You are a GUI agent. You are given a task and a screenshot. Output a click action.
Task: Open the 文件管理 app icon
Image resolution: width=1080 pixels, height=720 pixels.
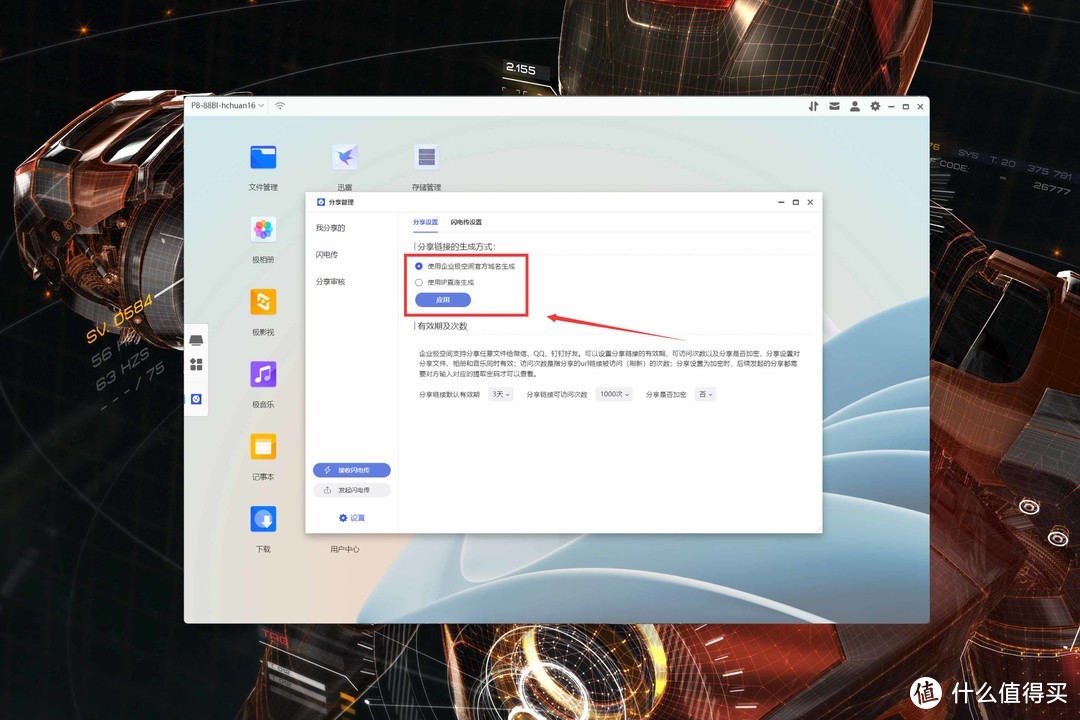pos(262,157)
